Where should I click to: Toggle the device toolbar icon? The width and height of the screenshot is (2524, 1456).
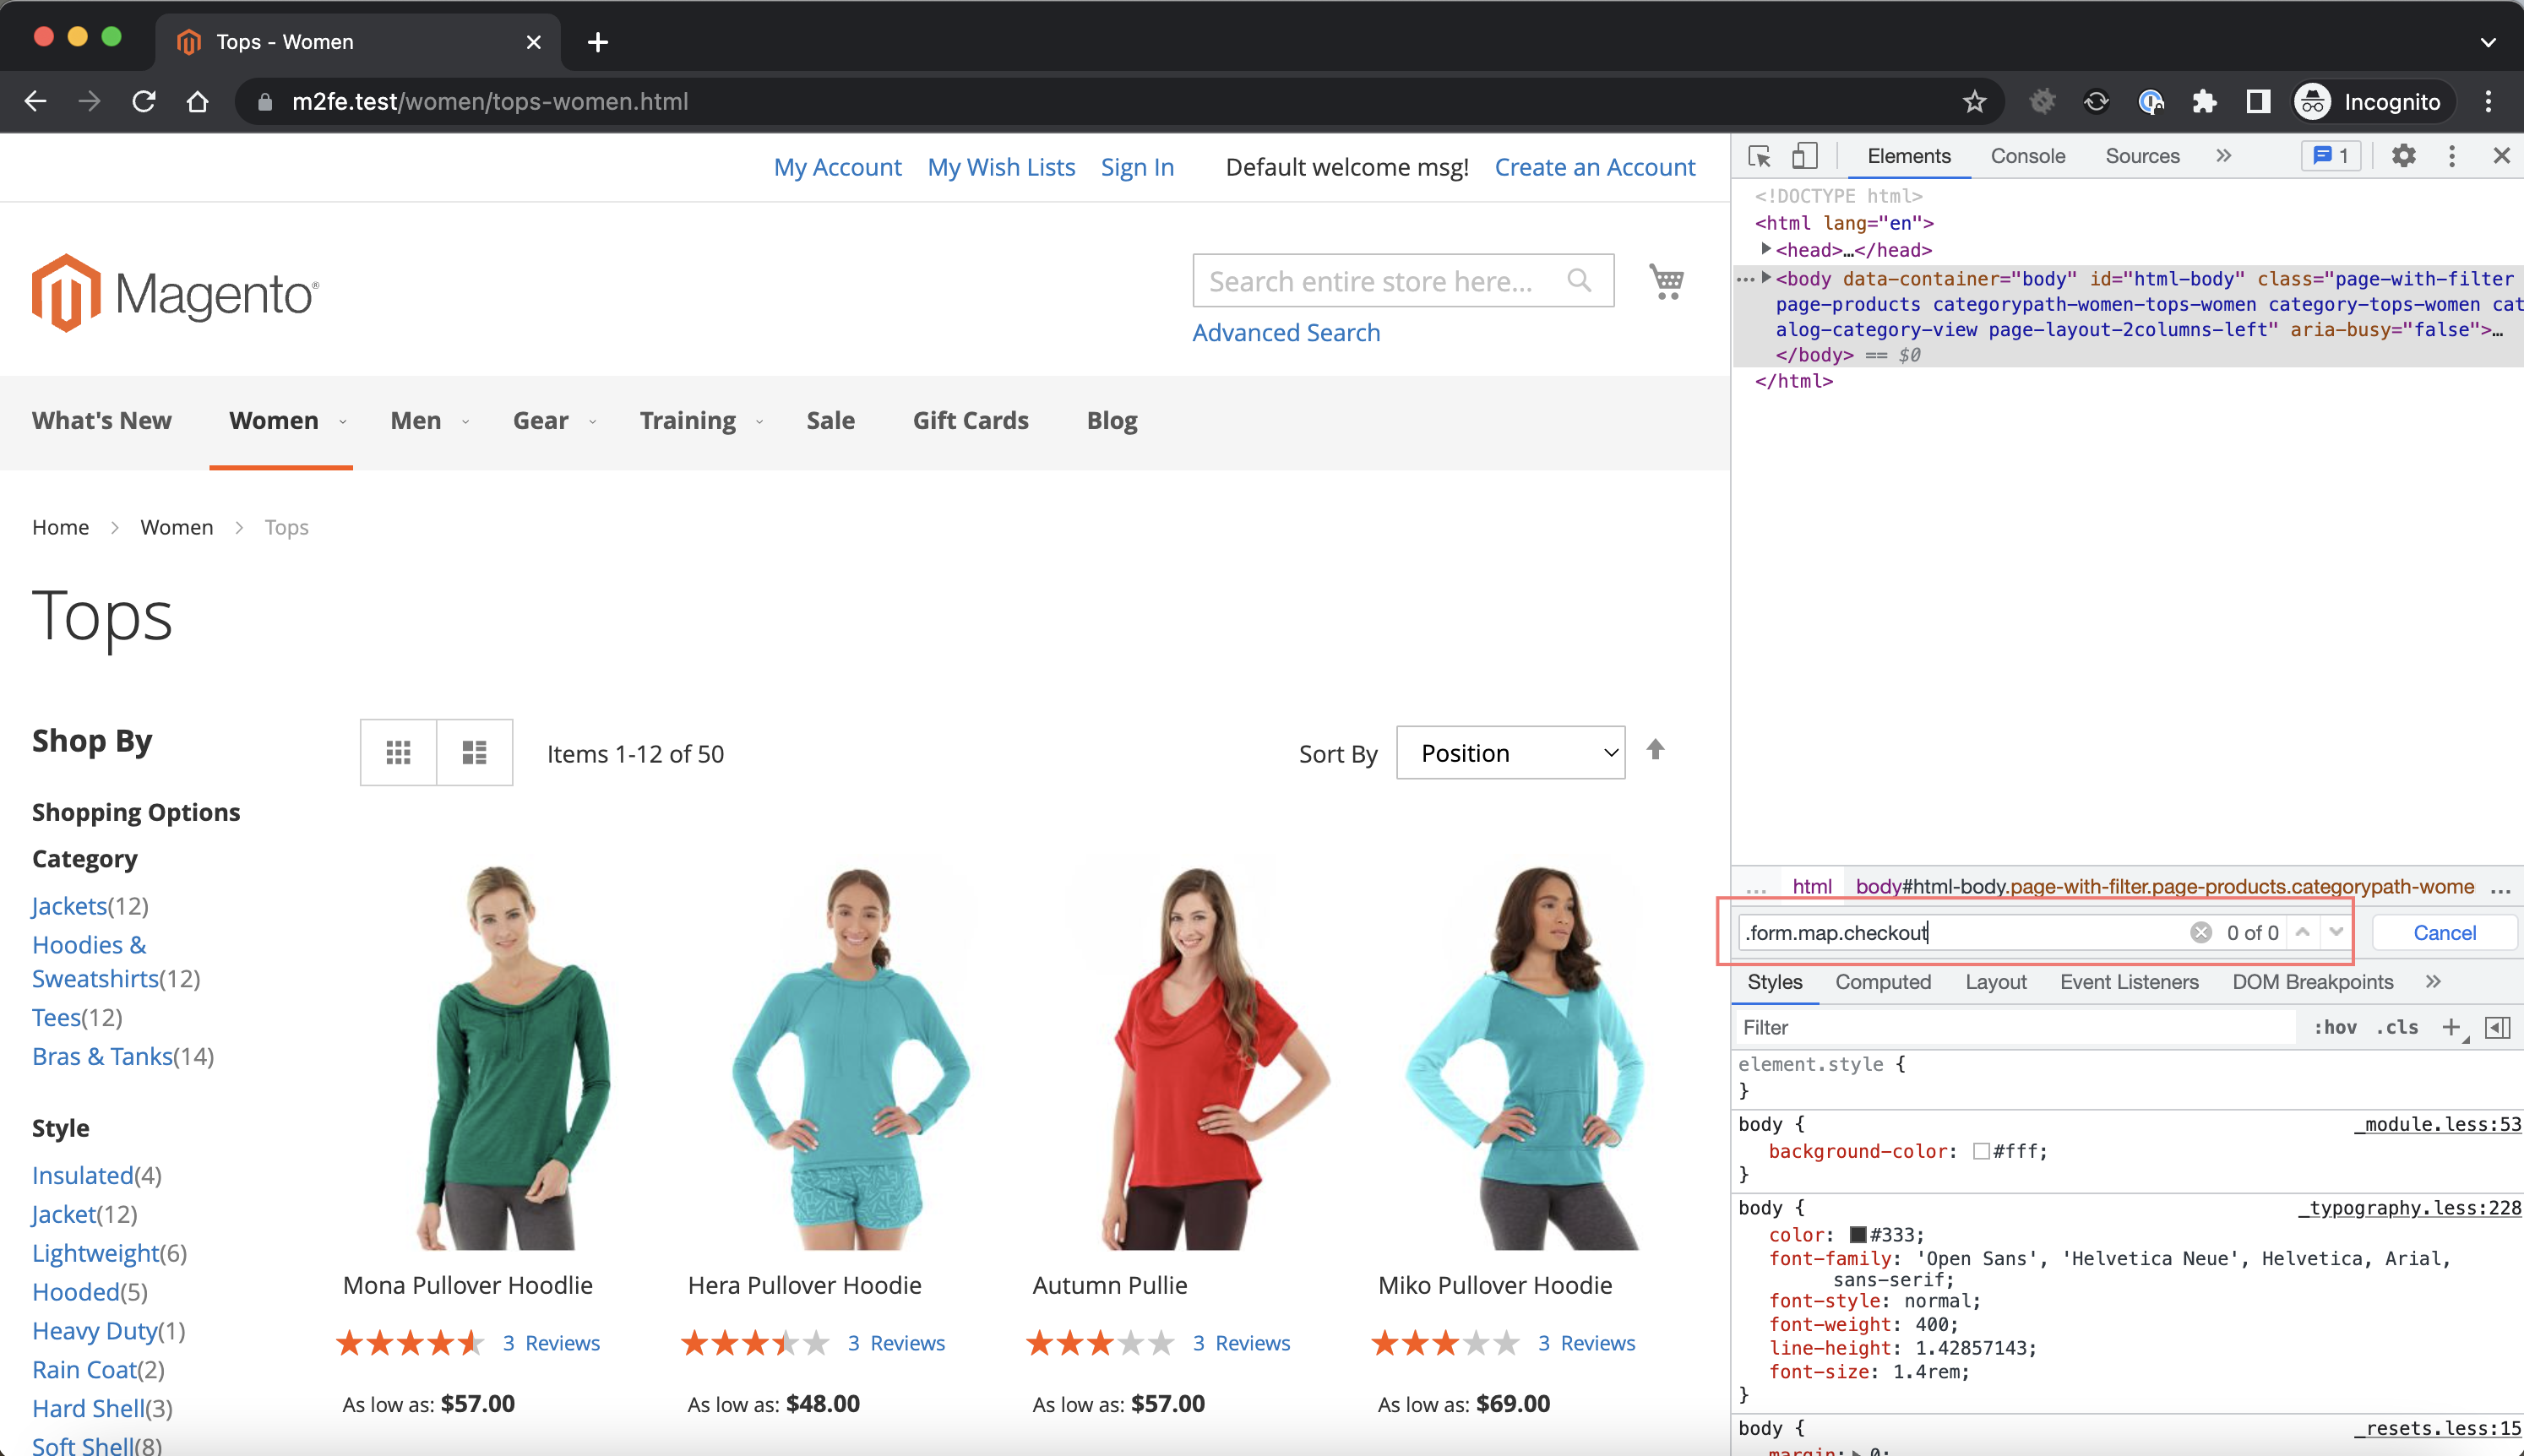click(x=1804, y=156)
